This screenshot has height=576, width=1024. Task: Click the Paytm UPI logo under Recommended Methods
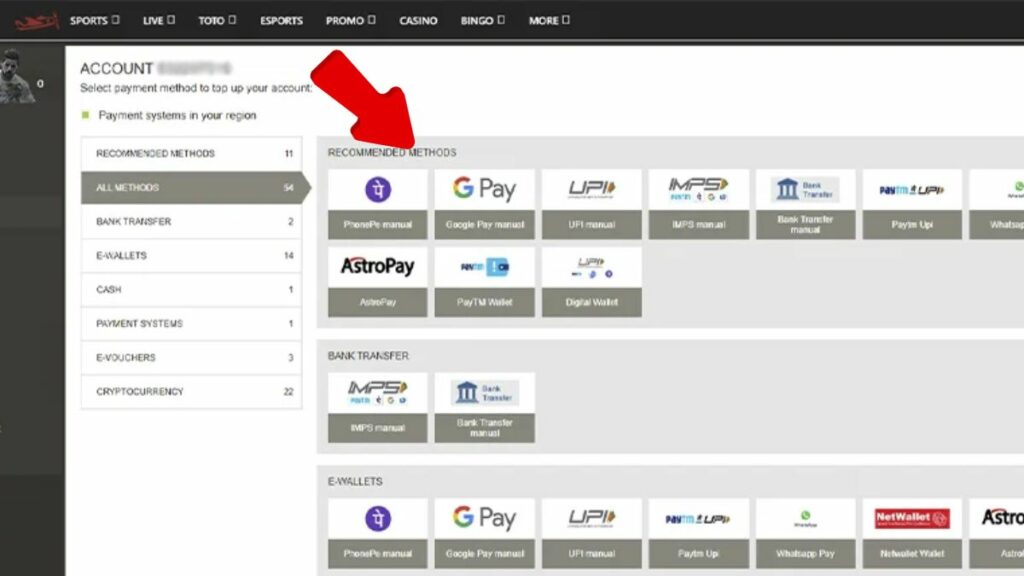912,190
